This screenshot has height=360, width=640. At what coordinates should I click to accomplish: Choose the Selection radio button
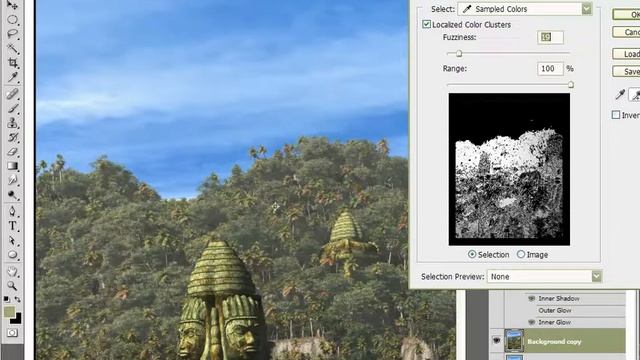(x=472, y=254)
